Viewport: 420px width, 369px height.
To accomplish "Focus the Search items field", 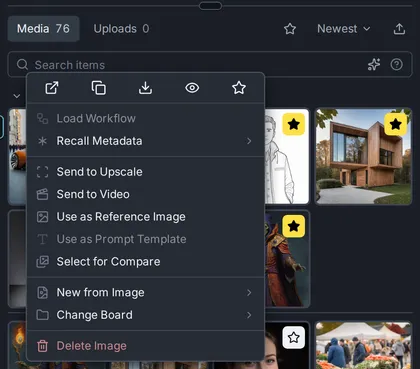I will click(210, 64).
